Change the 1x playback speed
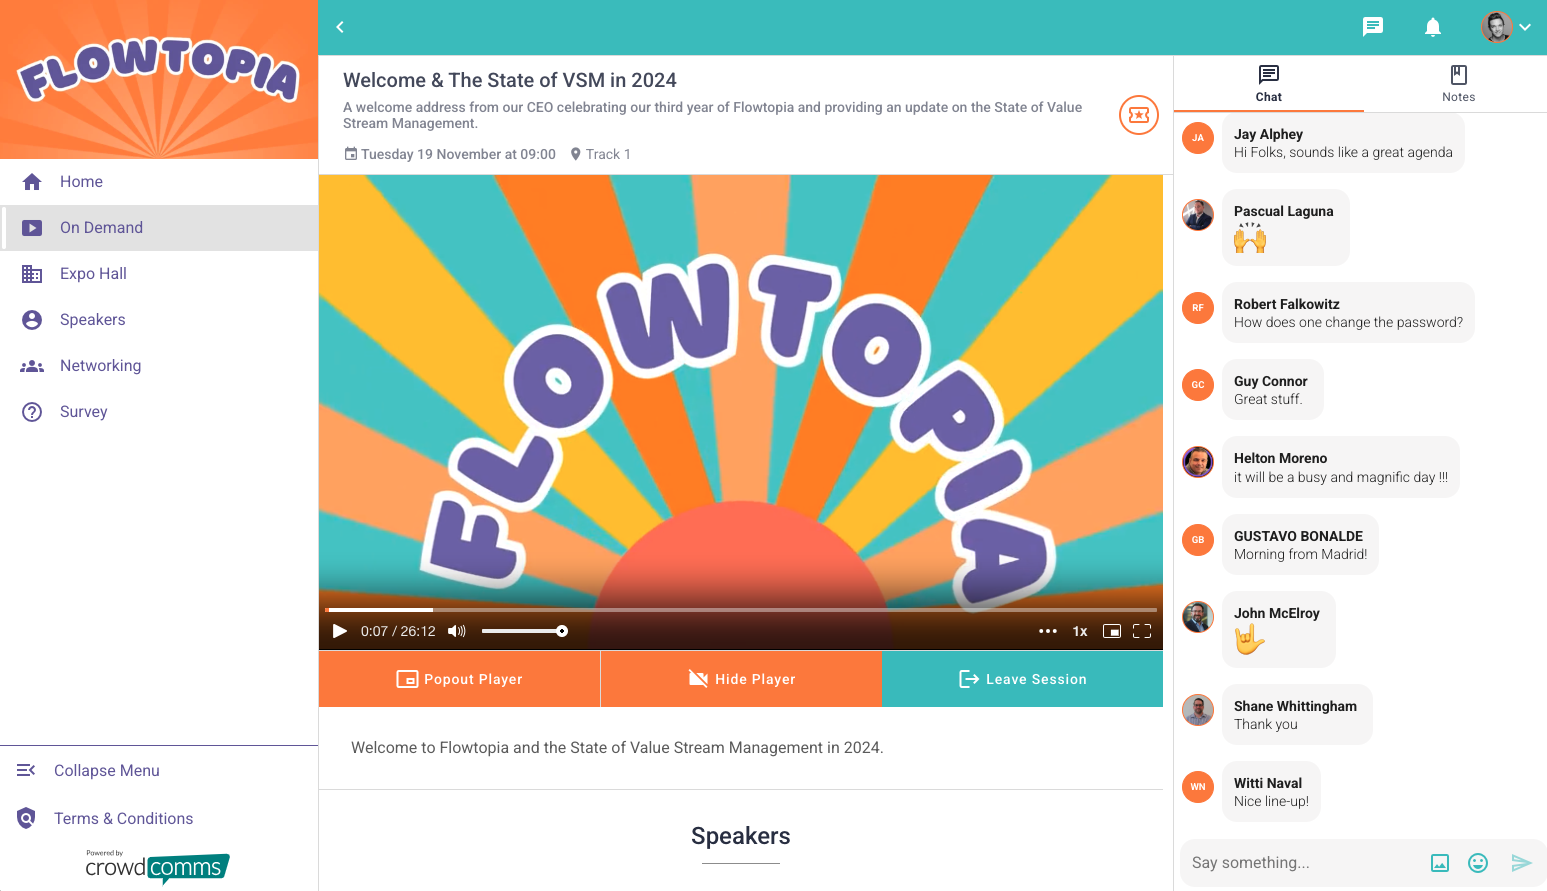 (1080, 631)
